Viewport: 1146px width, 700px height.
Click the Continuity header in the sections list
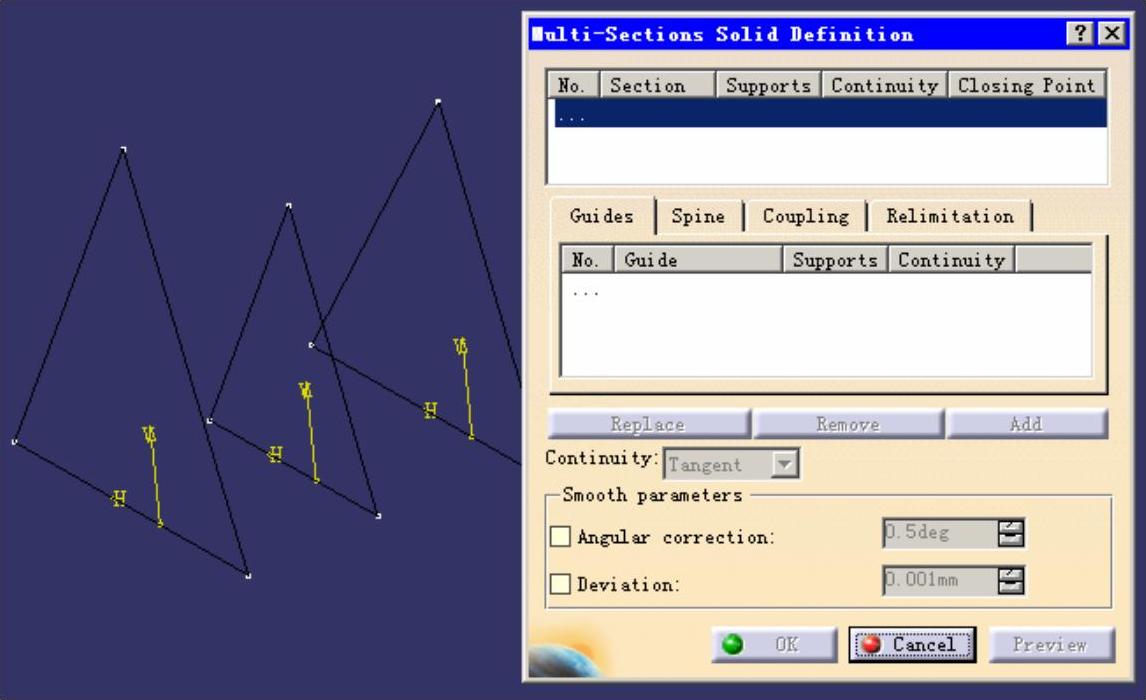[884, 85]
